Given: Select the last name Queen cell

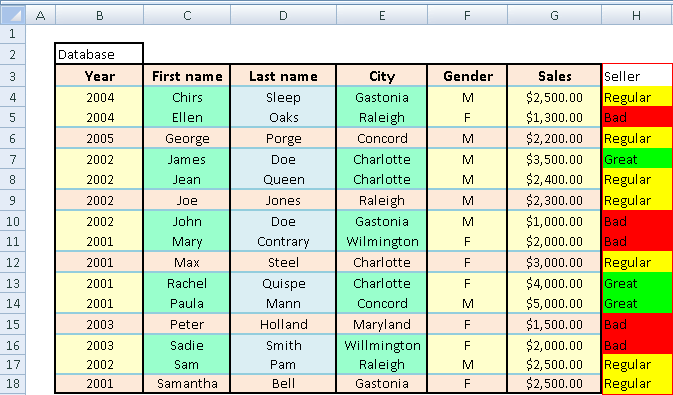Looking at the screenshot, I should [283, 179].
